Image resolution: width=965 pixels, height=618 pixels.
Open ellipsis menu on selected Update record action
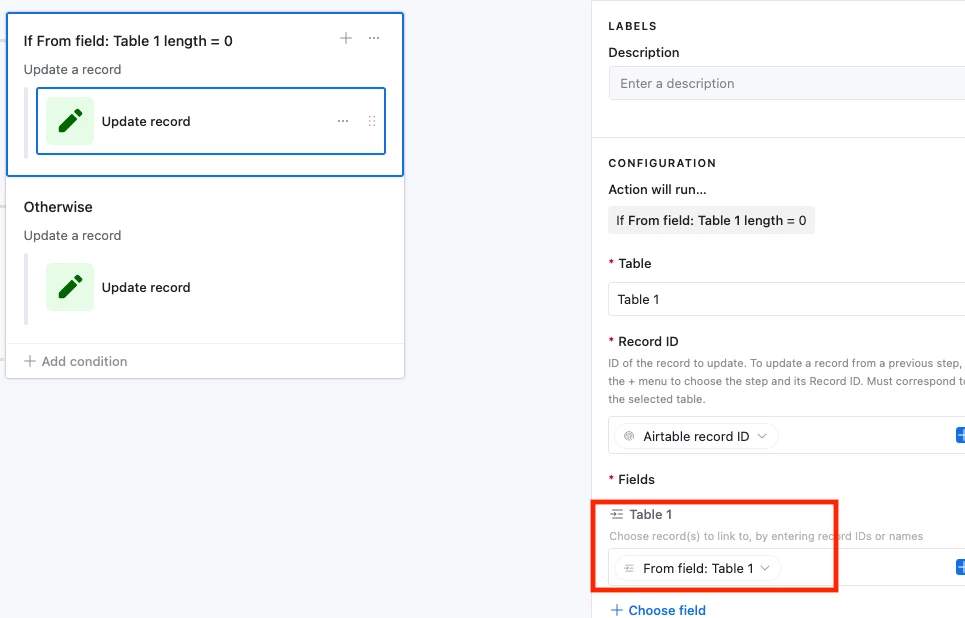(343, 121)
